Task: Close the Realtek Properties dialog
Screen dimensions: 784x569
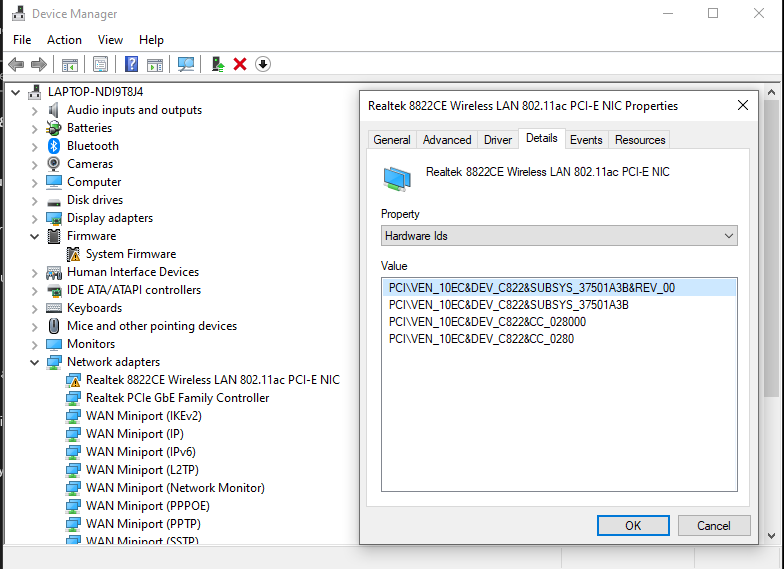Action: 742,105
